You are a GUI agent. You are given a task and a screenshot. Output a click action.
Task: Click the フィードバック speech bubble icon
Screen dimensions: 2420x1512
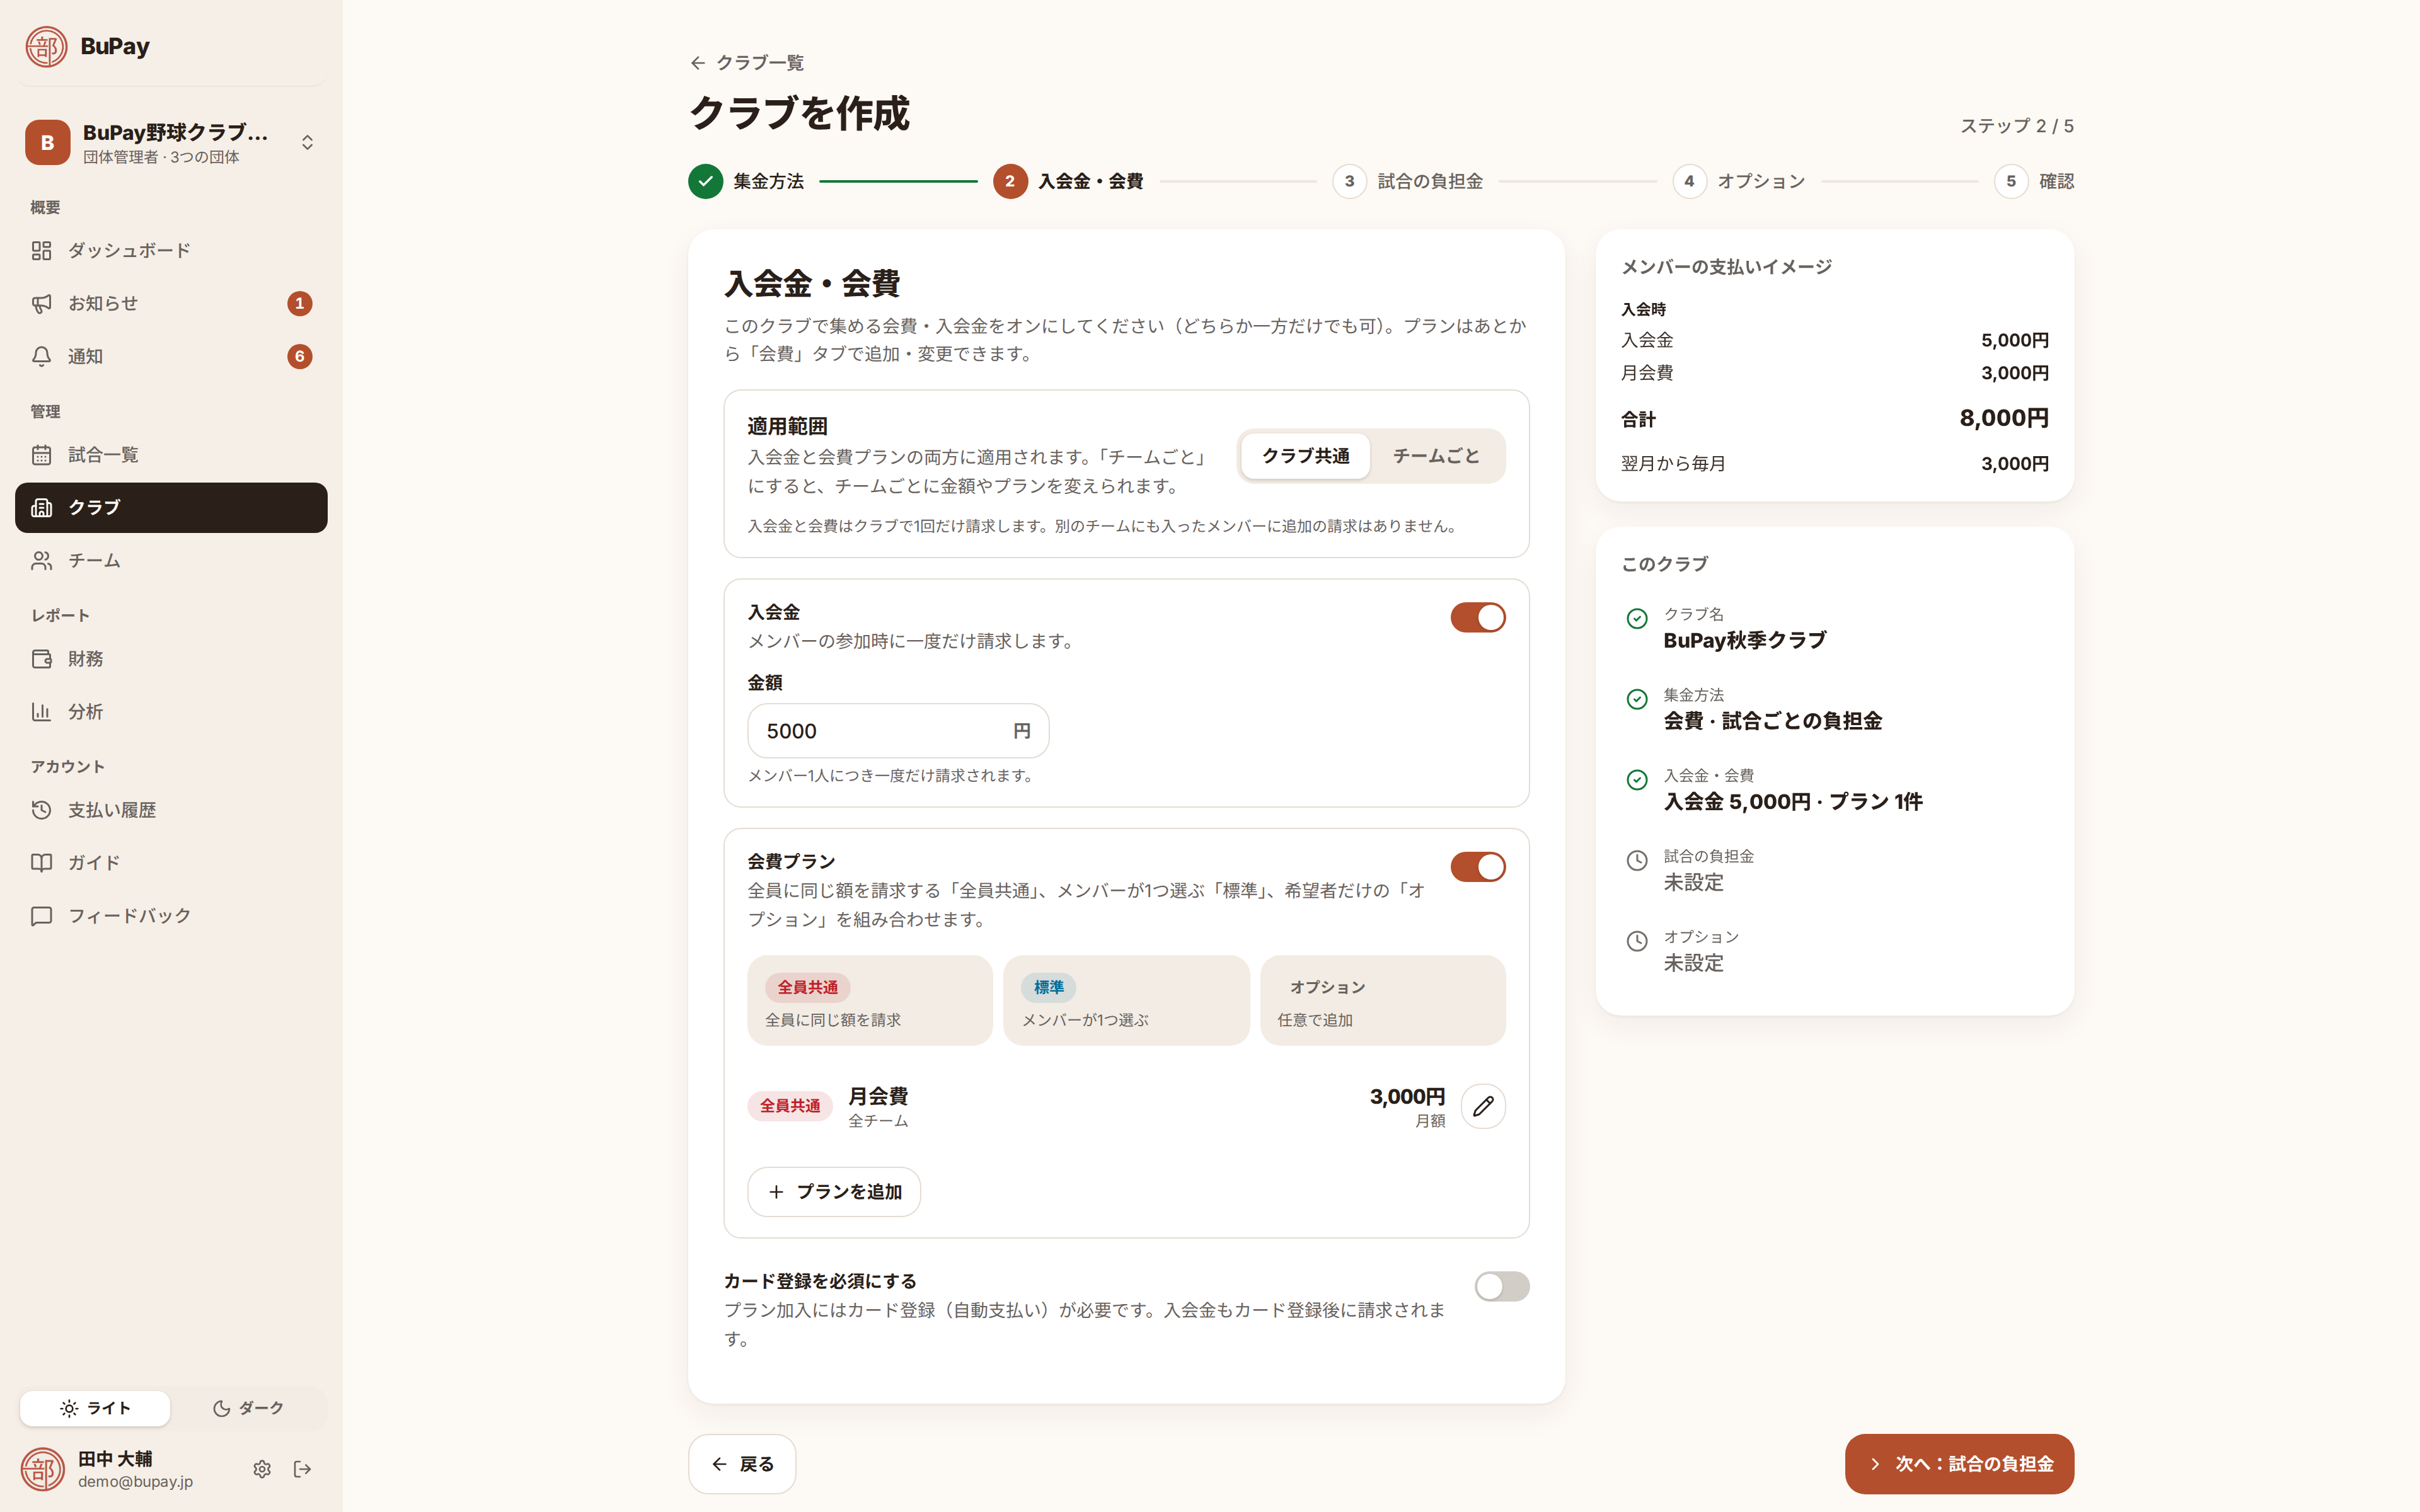click(x=41, y=916)
